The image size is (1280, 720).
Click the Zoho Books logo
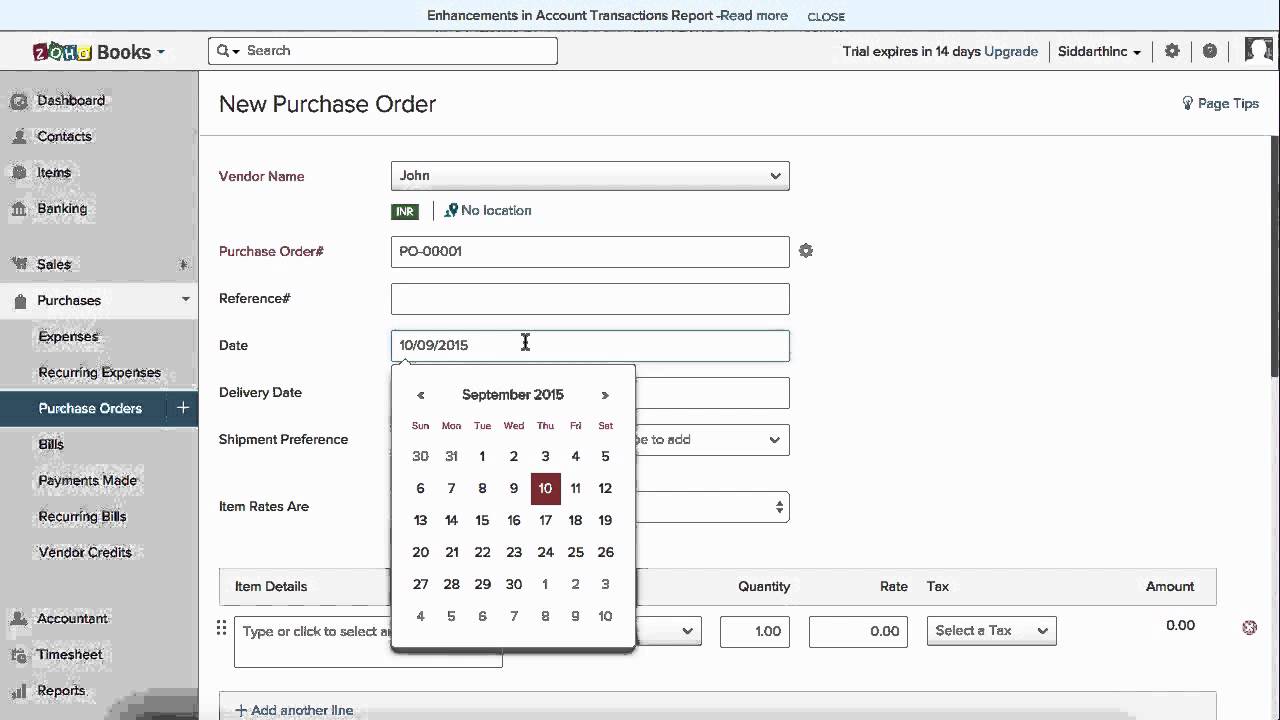pos(92,52)
